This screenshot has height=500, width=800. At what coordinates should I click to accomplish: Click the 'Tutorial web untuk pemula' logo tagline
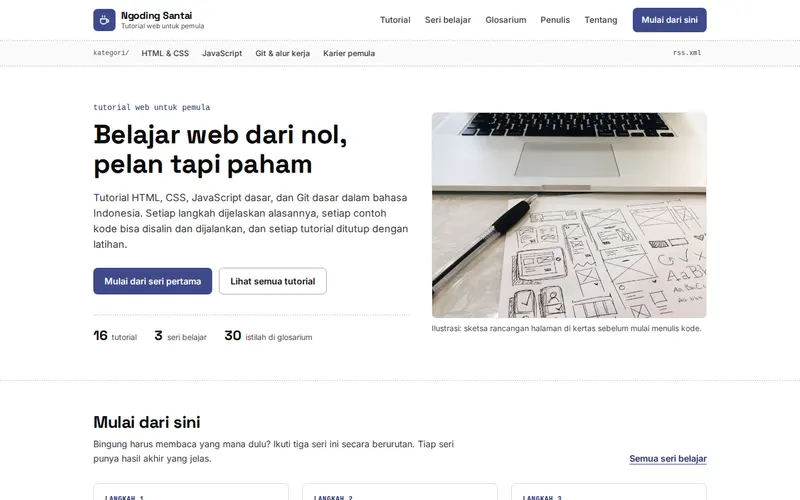click(x=162, y=26)
